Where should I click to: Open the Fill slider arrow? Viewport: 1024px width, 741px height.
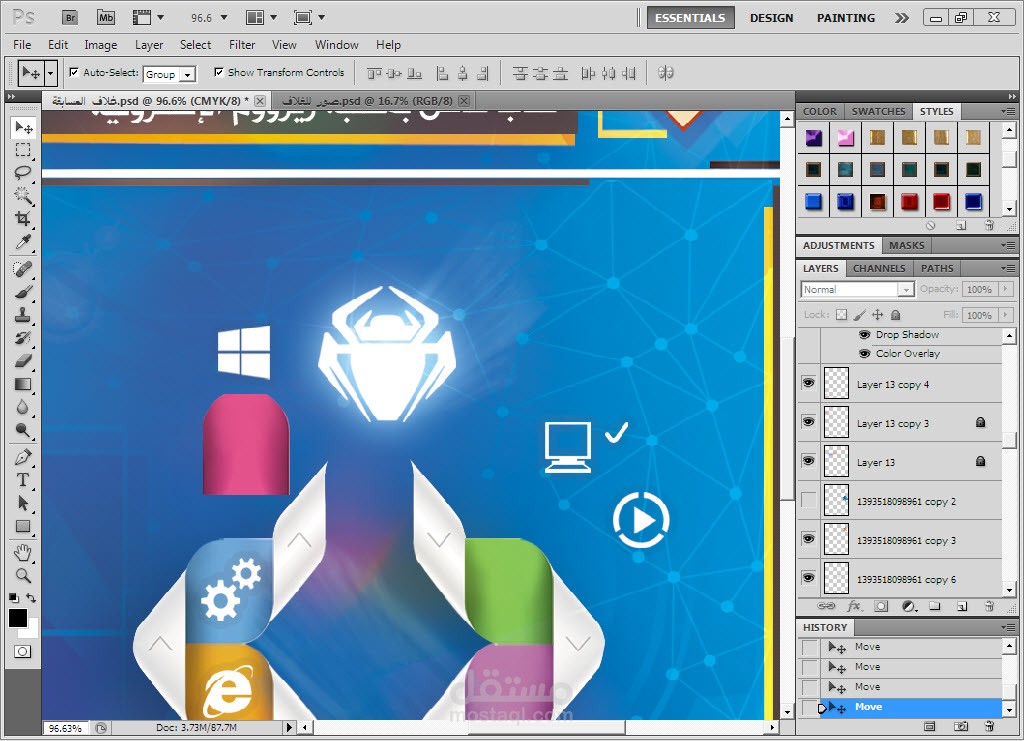[1006, 315]
